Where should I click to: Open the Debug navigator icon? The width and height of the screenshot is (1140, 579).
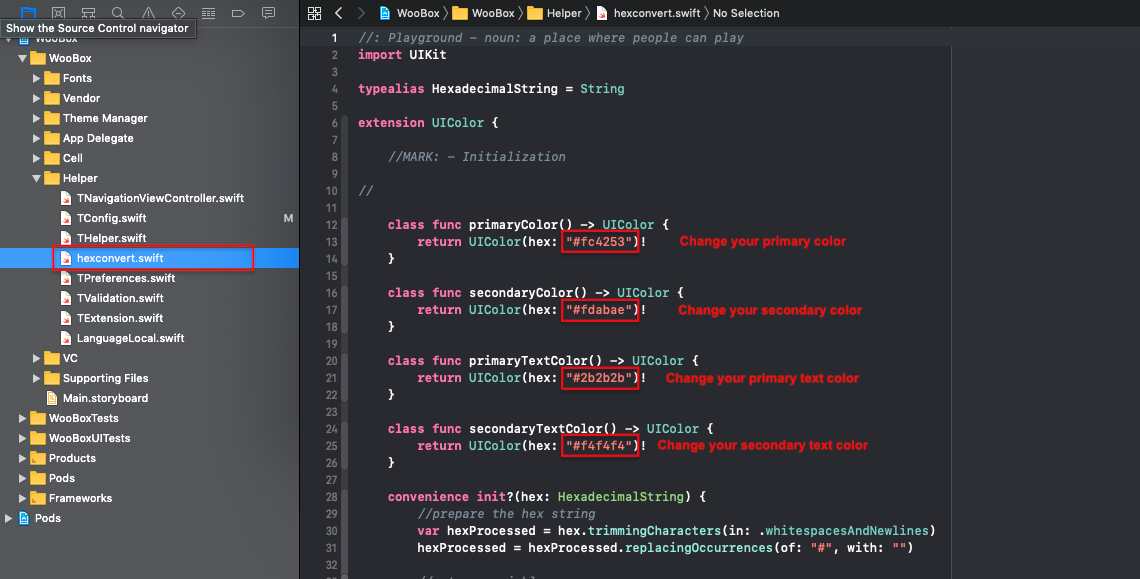point(208,12)
